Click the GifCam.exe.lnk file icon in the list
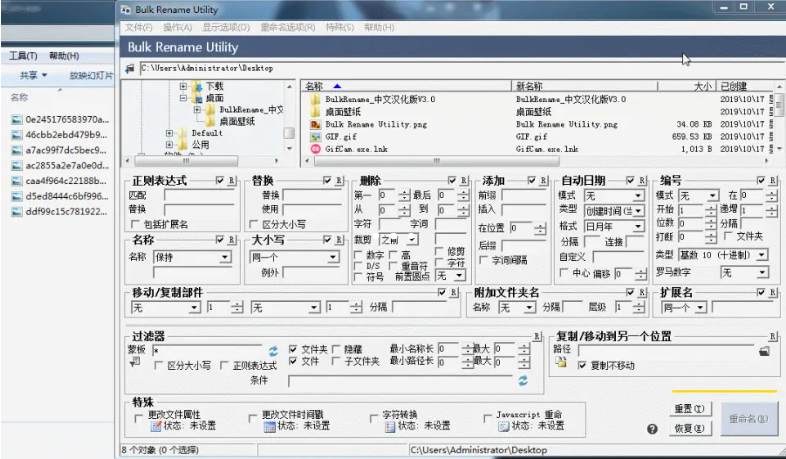This screenshot has height=459, width=786. 314,148
